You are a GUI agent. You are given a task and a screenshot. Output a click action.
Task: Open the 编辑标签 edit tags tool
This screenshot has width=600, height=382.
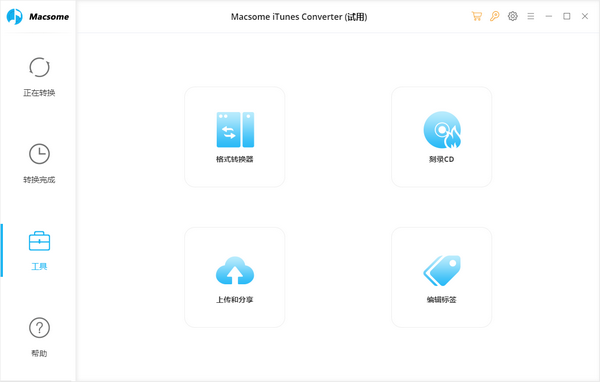(441, 278)
